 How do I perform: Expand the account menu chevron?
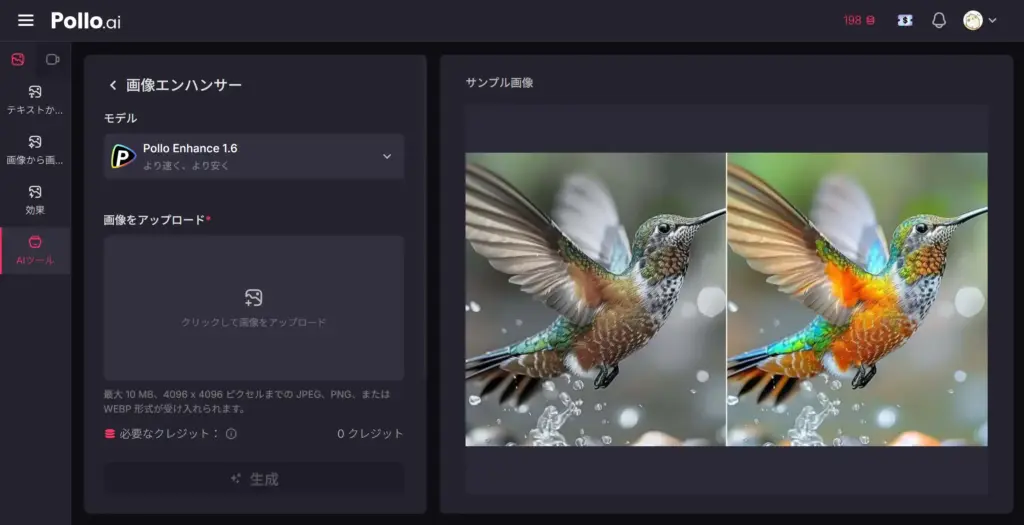[x=992, y=20]
